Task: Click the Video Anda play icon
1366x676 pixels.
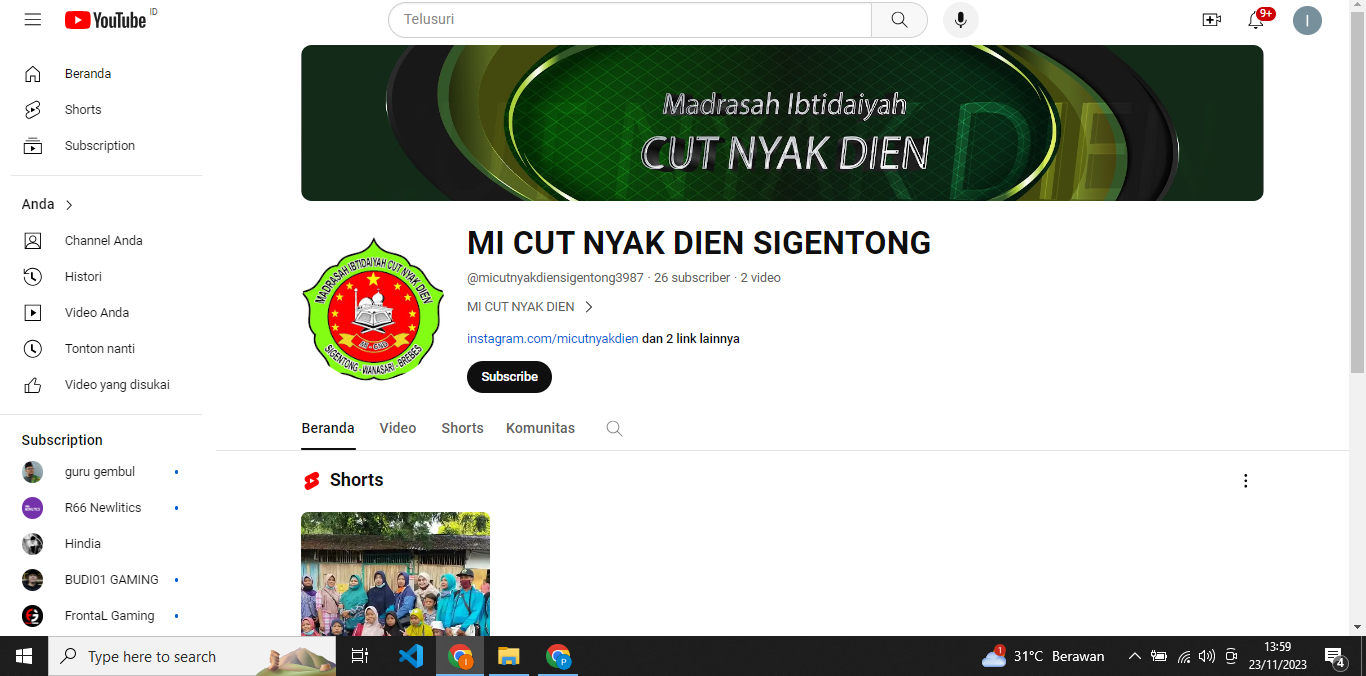Action: click(x=33, y=313)
